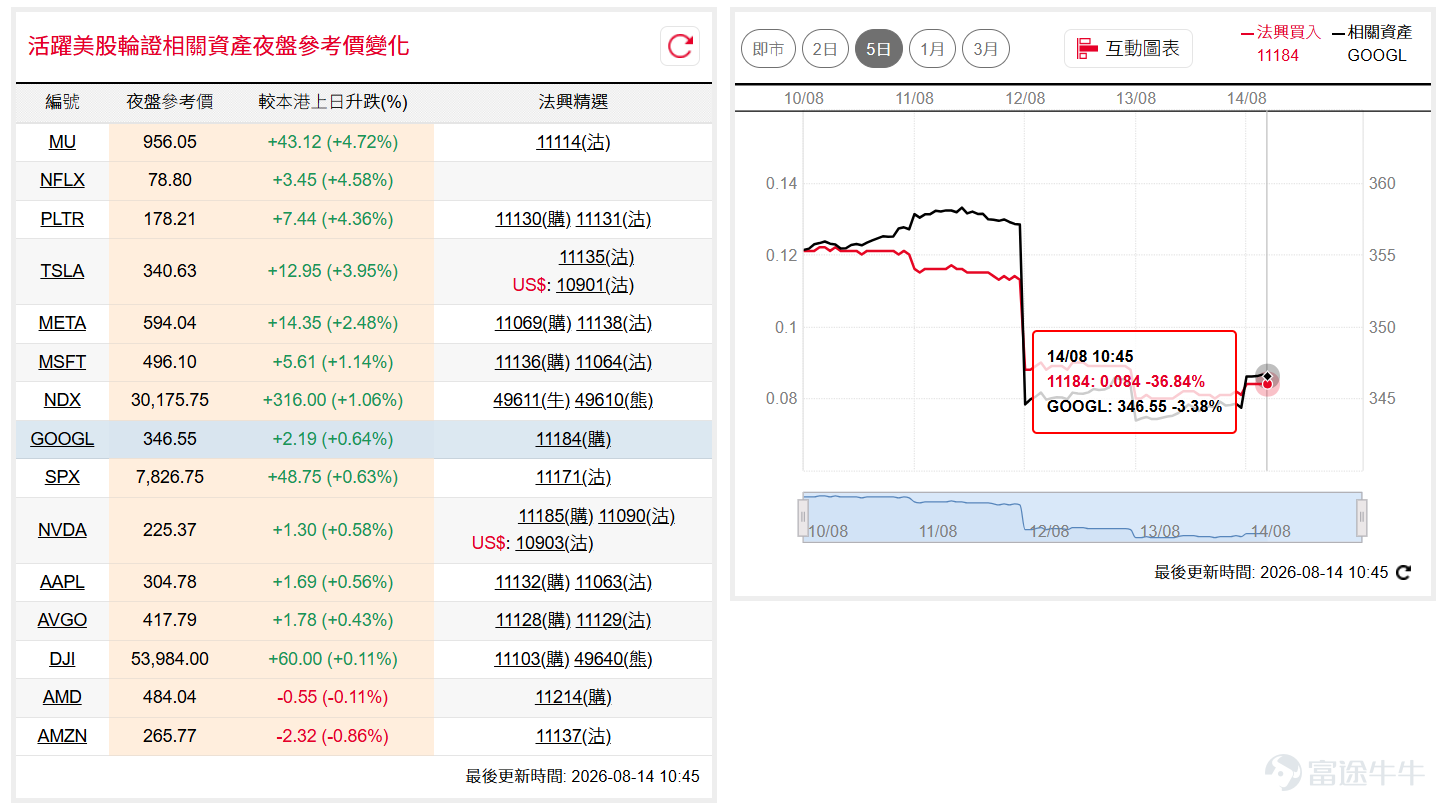The height and width of the screenshot is (809, 1445).
Task: Open DJI index link
Action: pos(62,659)
